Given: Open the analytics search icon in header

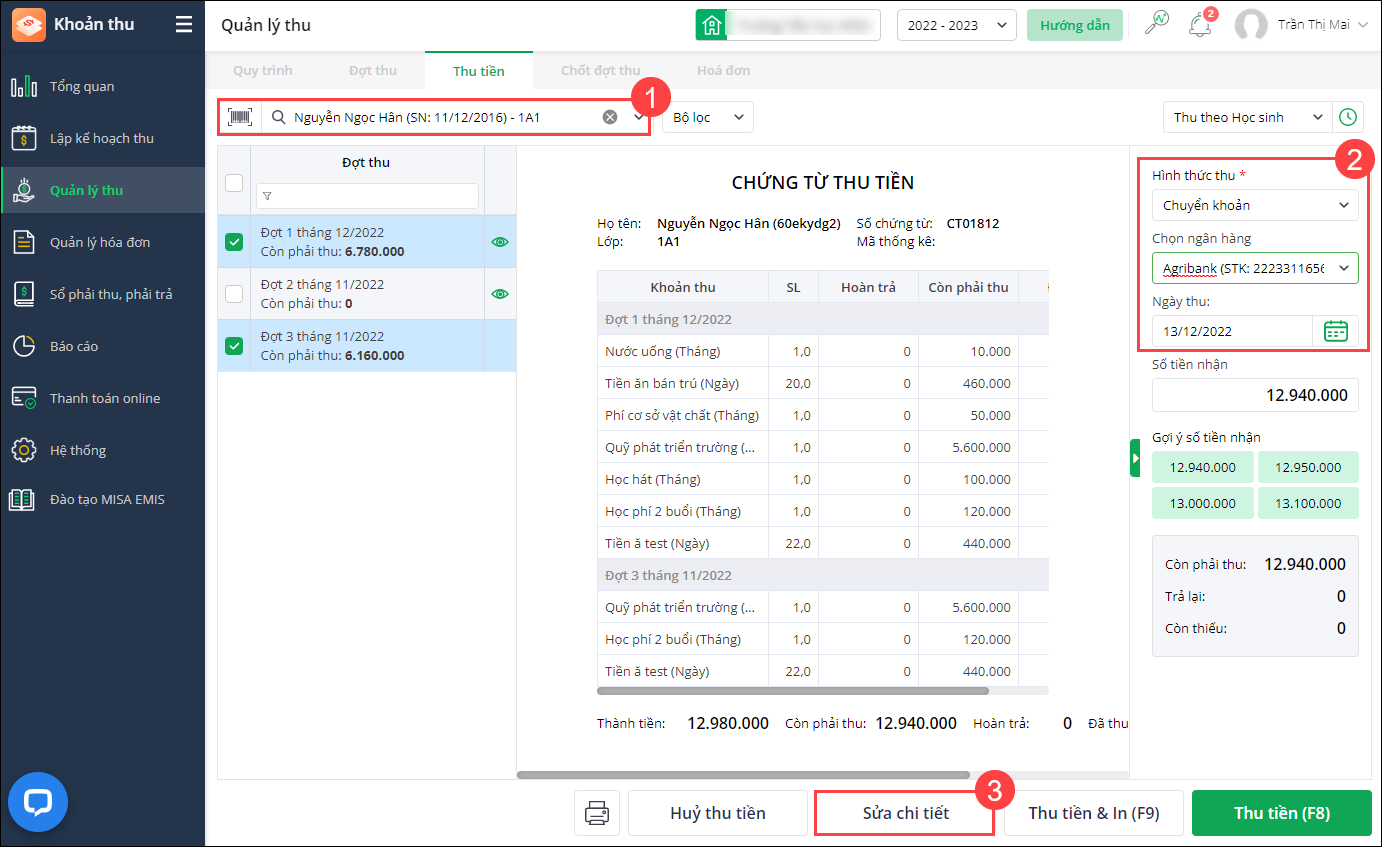Looking at the screenshot, I should tap(1156, 24).
